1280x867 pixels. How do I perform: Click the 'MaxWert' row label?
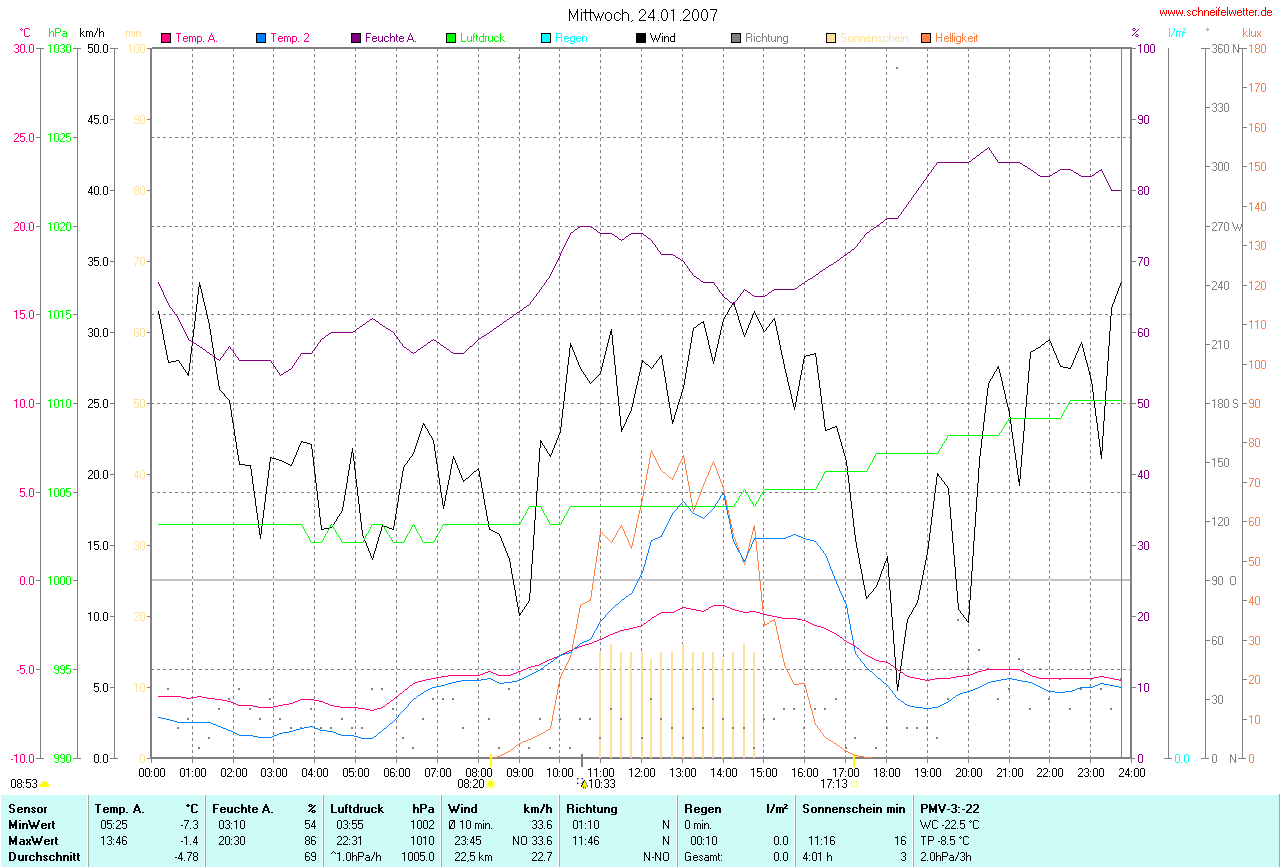(31, 841)
